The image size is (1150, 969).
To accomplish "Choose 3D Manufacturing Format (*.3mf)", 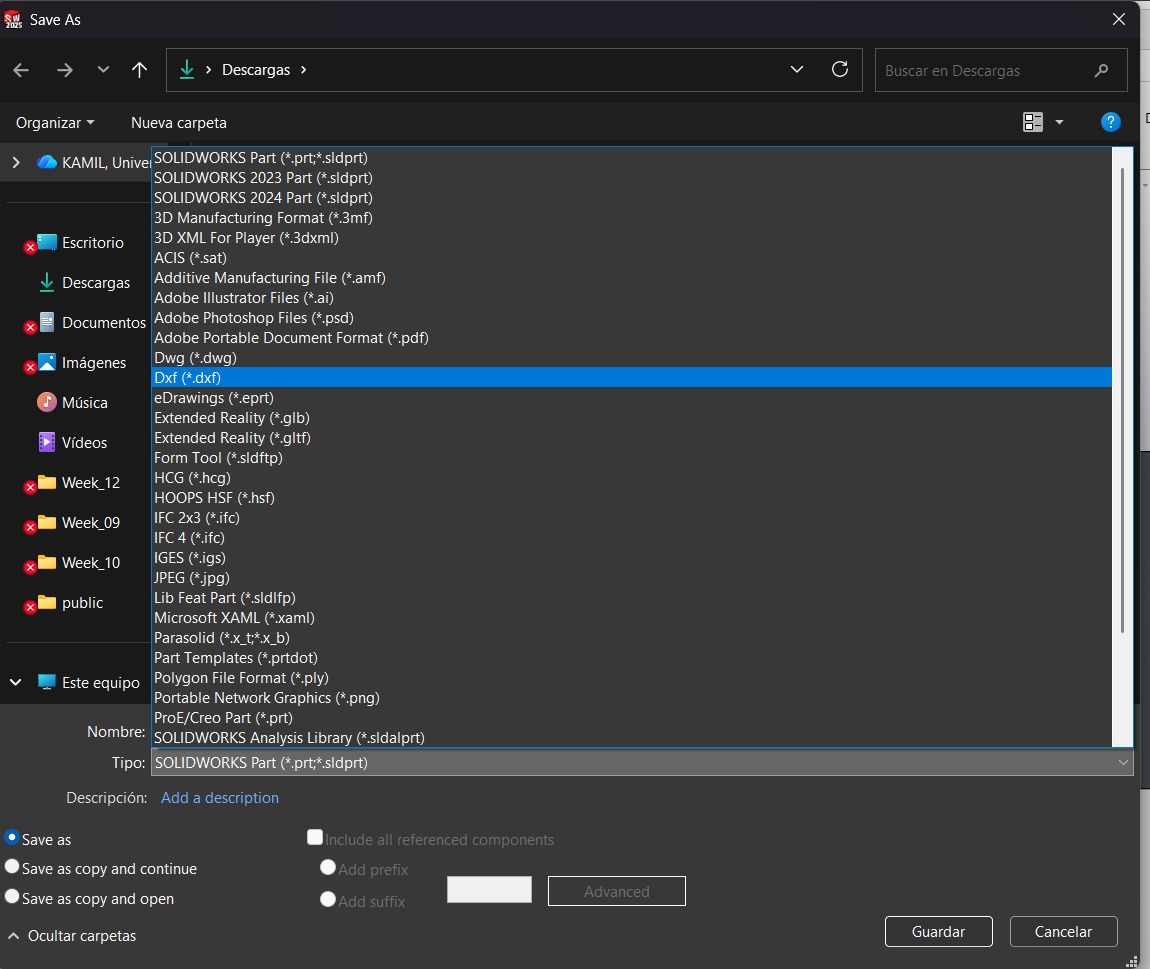I will (x=631, y=218).
